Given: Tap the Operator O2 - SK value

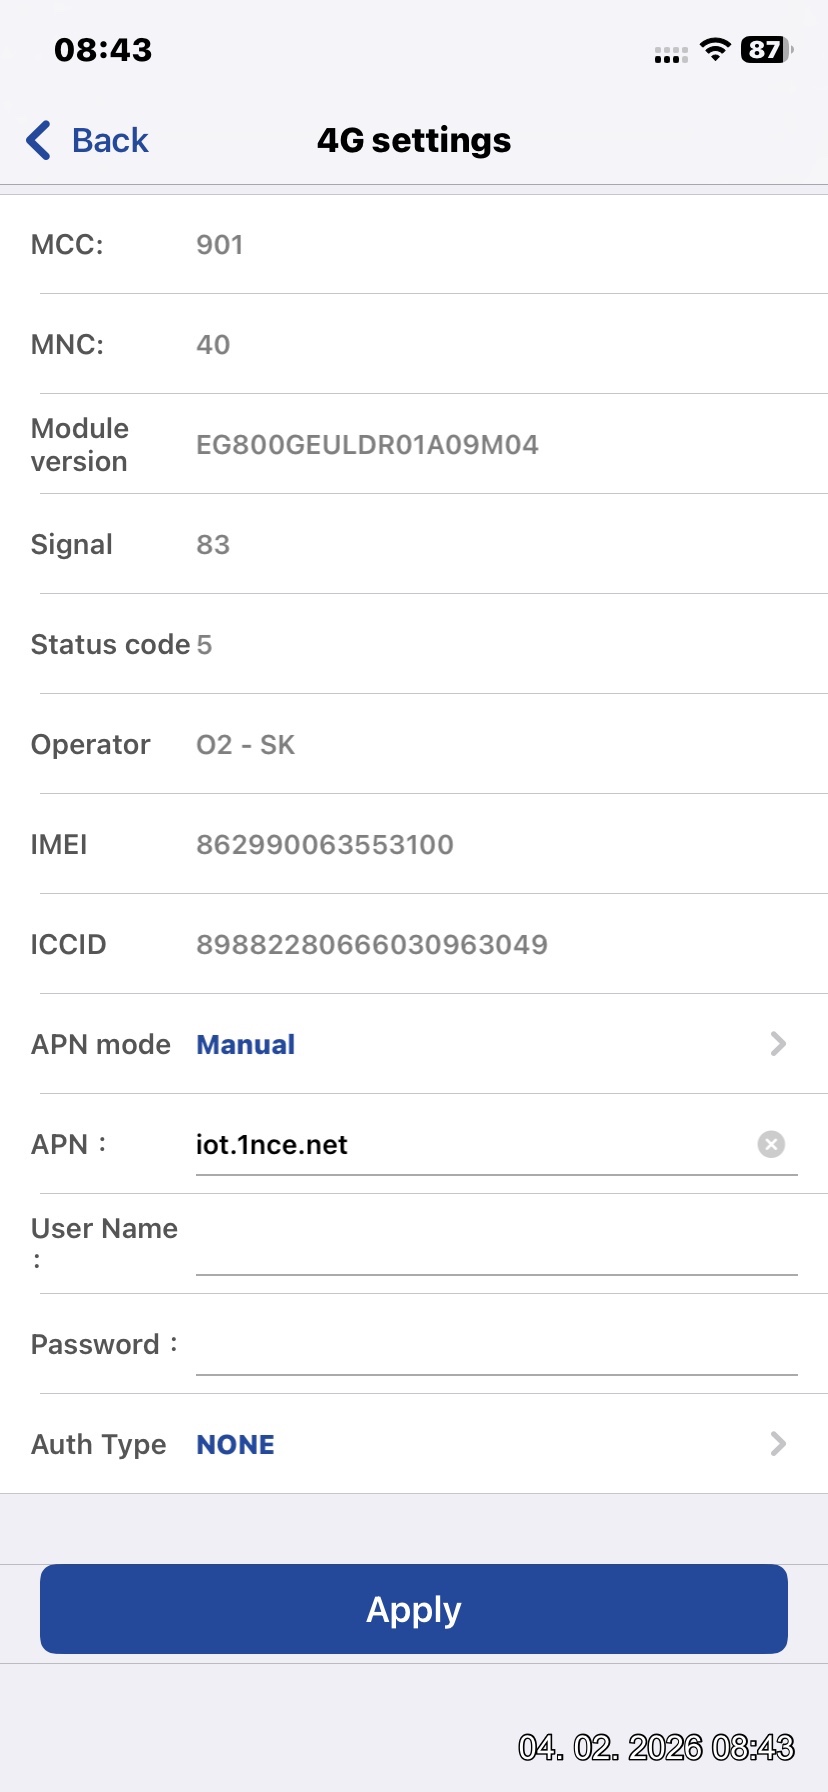Looking at the screenshot, I should coord(245,744).
